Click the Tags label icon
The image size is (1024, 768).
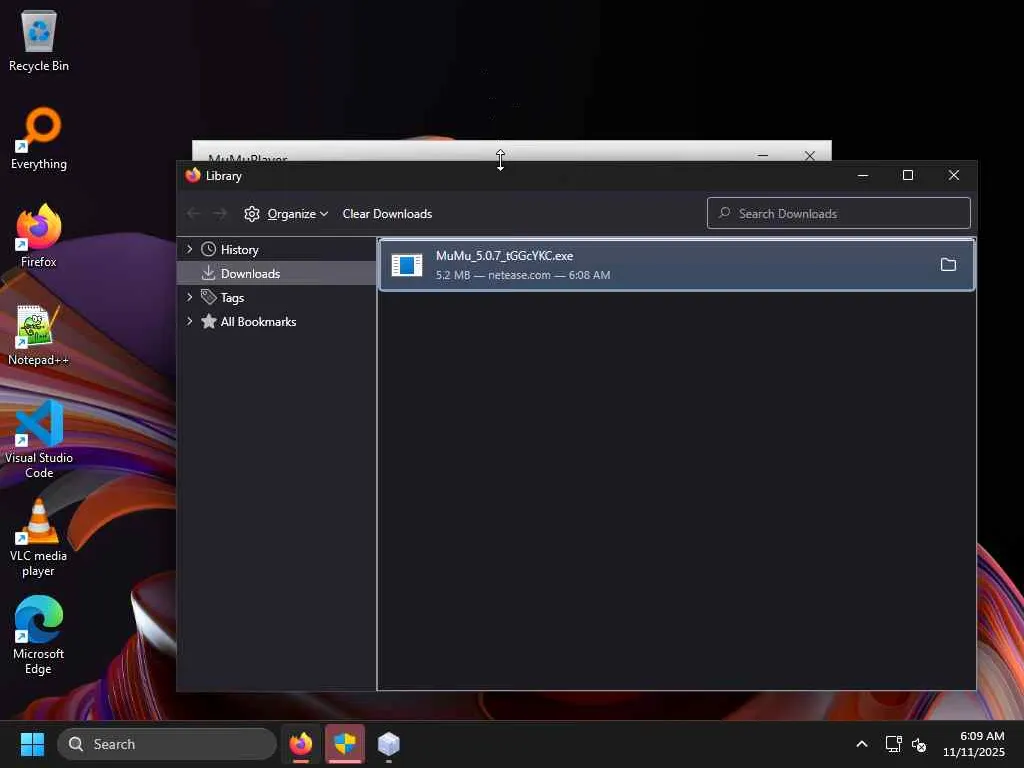click(208, 297)
